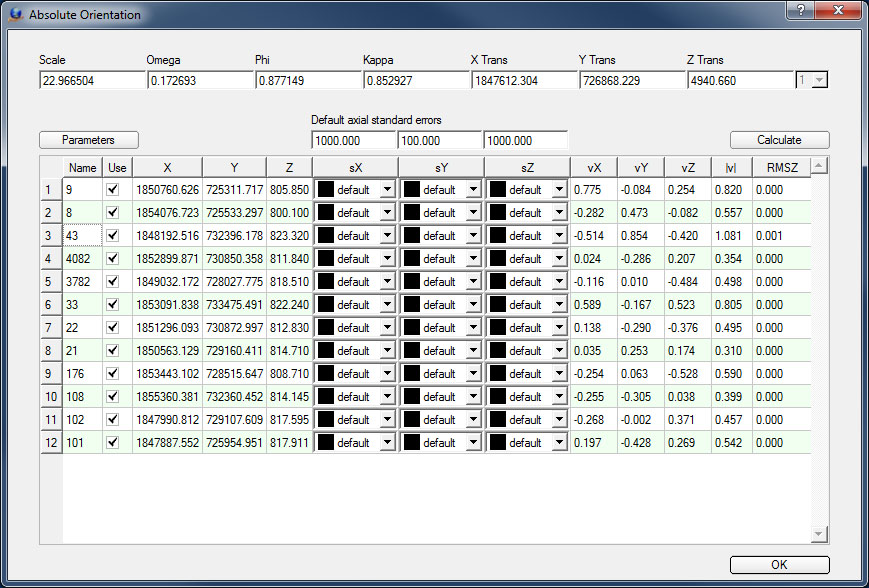Click the black sX swatch for point 108

point(326,397)
